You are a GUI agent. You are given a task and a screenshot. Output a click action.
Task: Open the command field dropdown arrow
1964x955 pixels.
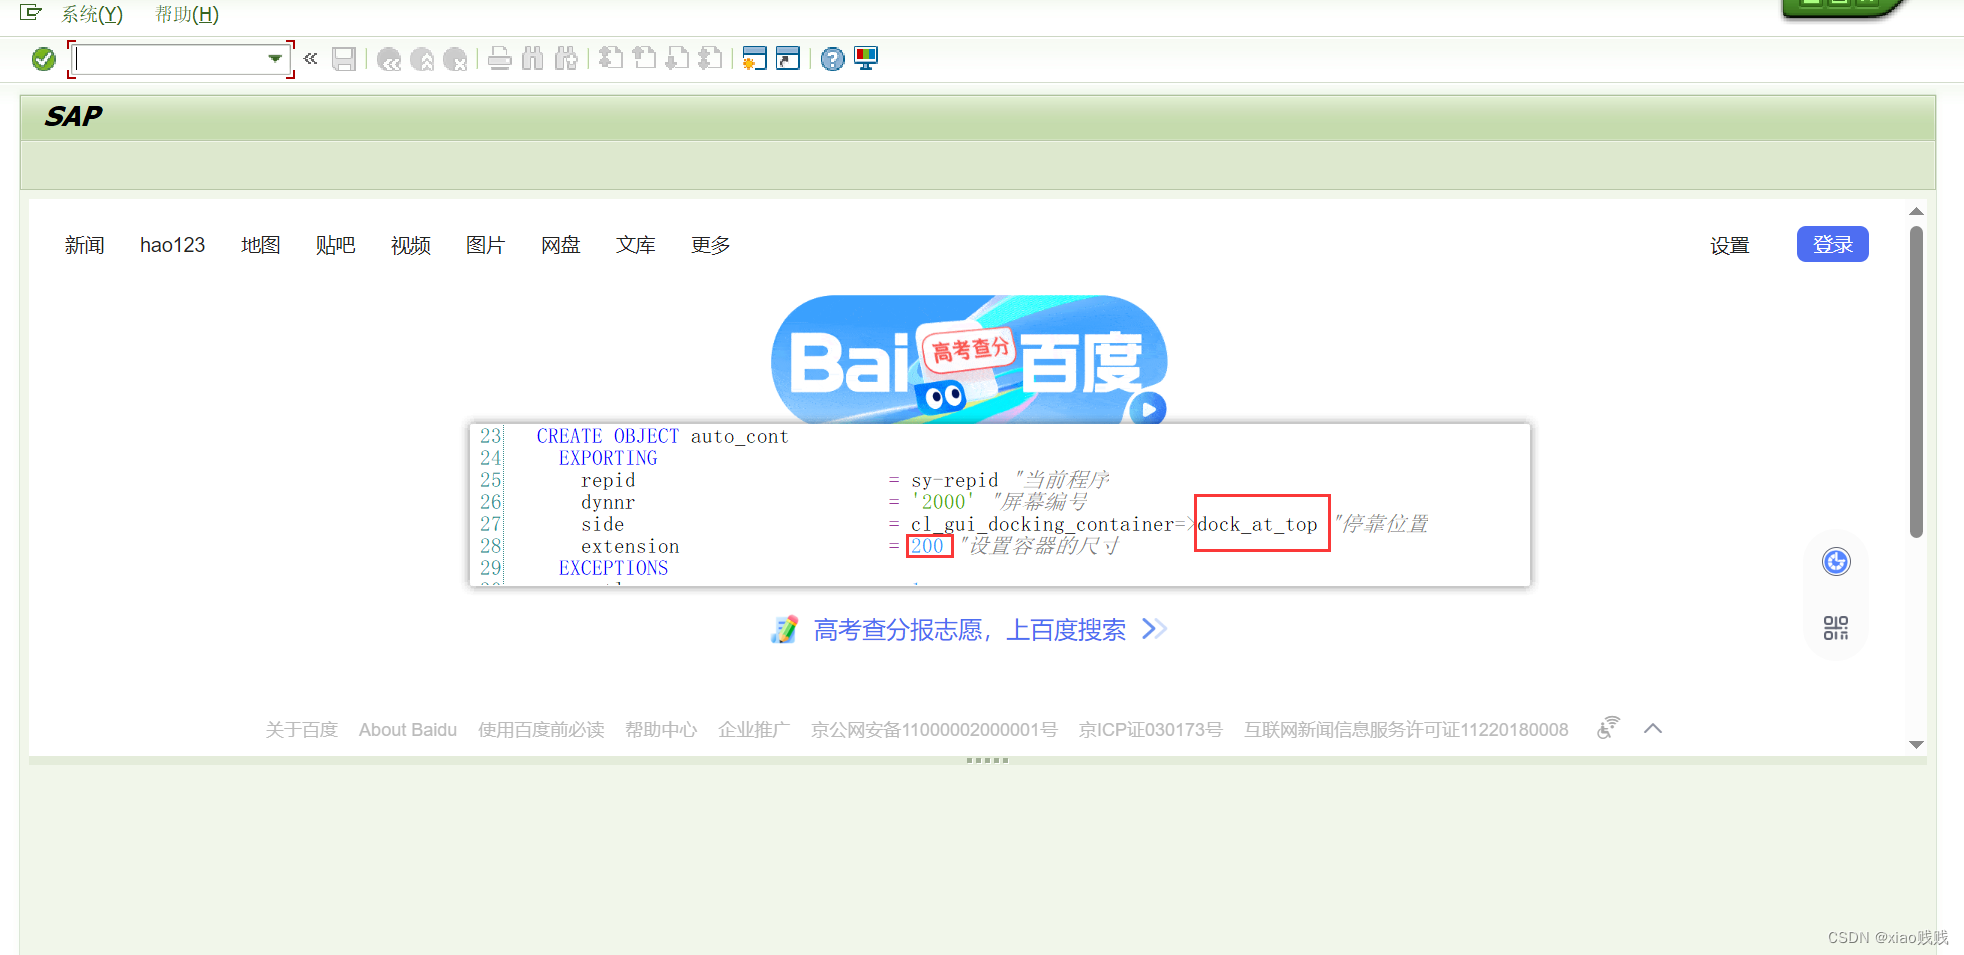(x=274, y=59)
